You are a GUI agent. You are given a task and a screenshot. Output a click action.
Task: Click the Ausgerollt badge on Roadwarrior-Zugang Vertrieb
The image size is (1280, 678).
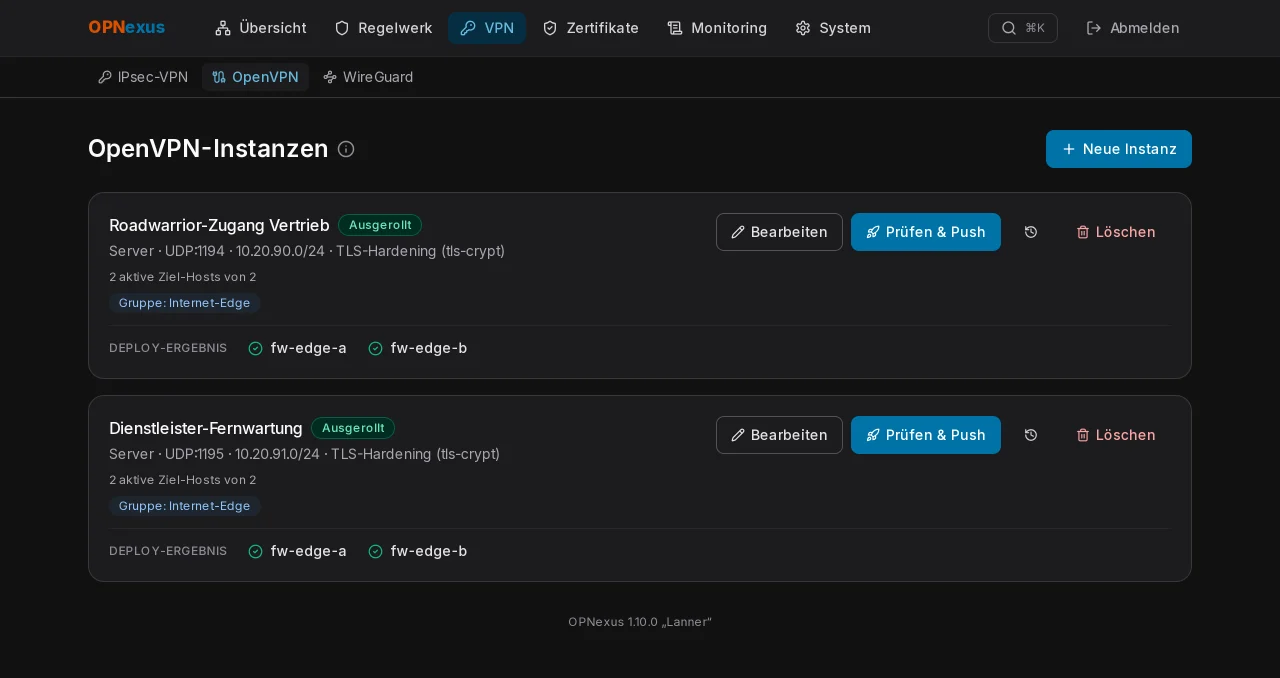point(380,225)
